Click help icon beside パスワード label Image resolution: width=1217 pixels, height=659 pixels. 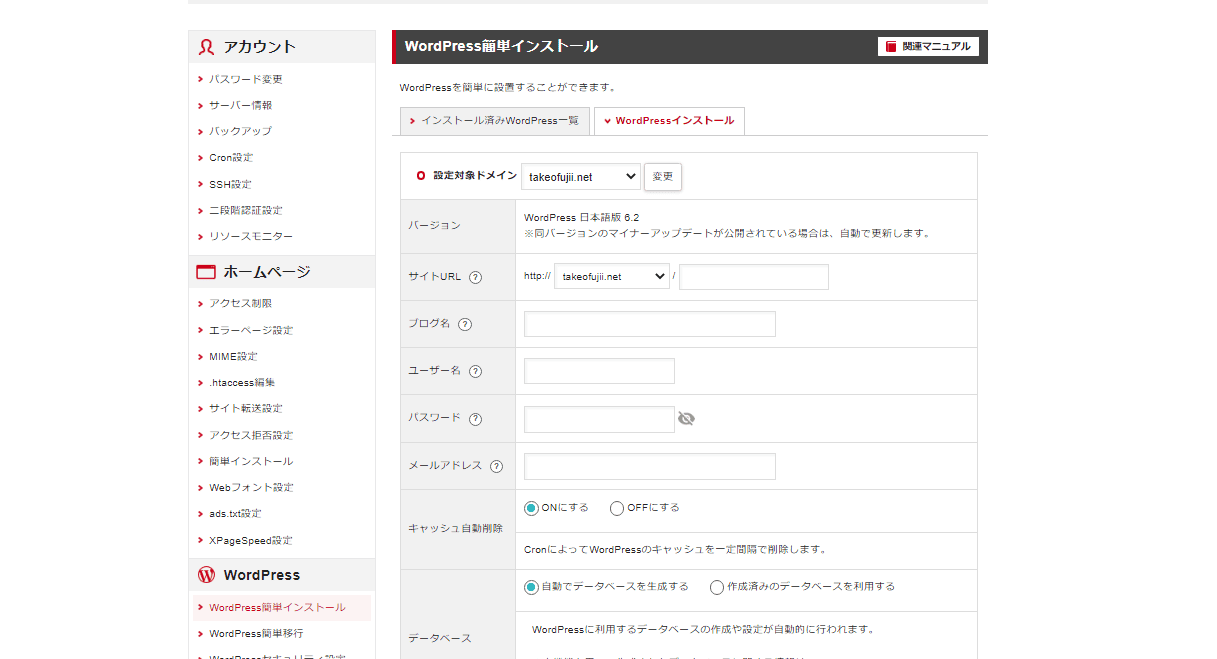coord(475,419)
